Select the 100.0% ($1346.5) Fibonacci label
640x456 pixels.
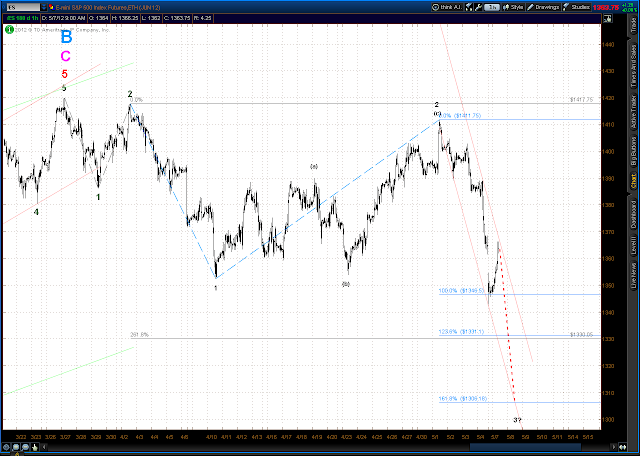click(x=461, y=291)
